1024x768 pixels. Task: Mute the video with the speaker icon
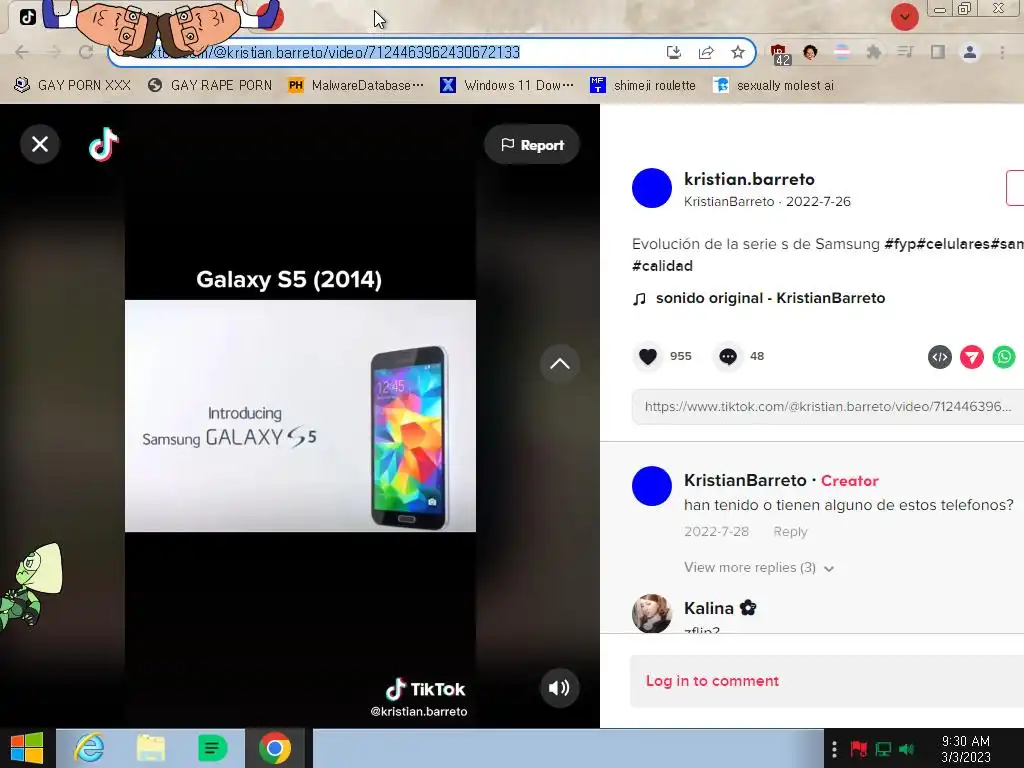point(559,688)
